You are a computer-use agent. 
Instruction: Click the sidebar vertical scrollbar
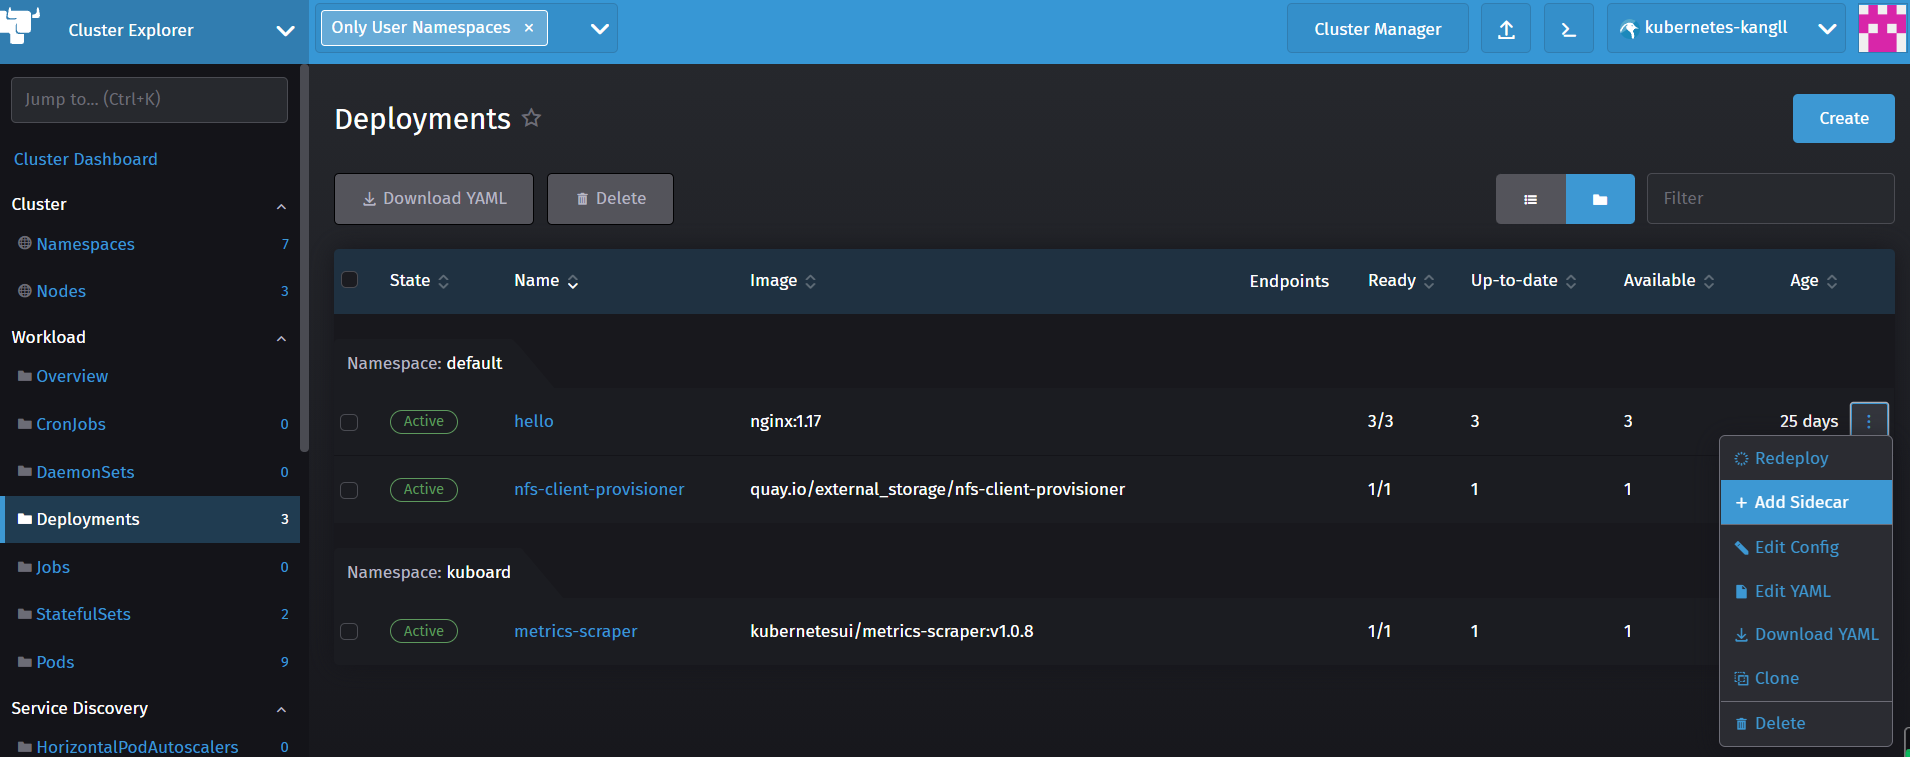(304, 258)
